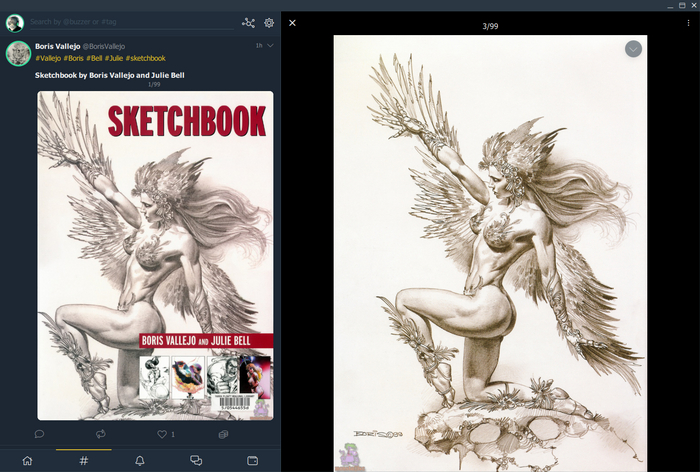The height and width of the screenshot is (472, 700).
Task: Rebuzz the post with repeat icon
Action: [x=101, y=434]
